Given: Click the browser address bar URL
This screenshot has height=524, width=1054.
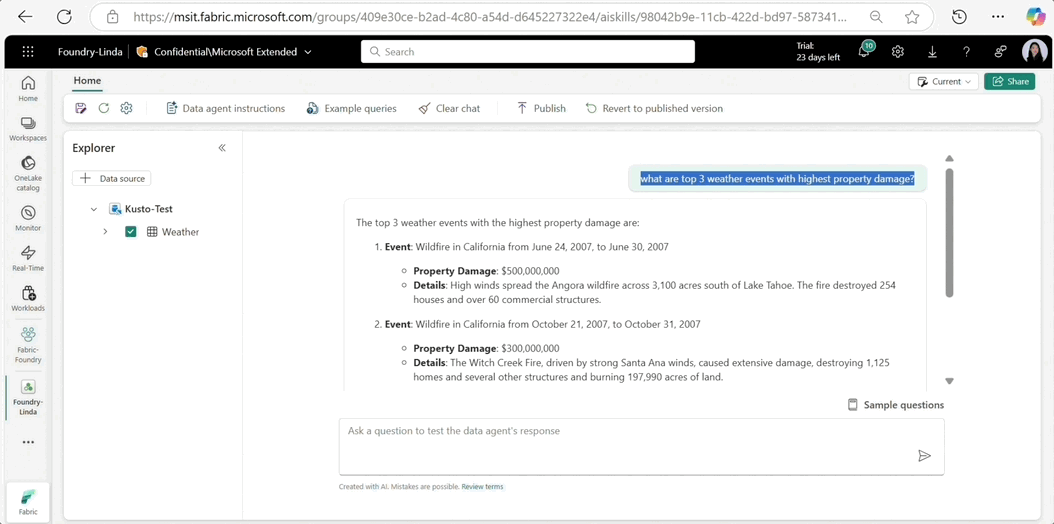Looking at the screenshot, I should (489, 17).
